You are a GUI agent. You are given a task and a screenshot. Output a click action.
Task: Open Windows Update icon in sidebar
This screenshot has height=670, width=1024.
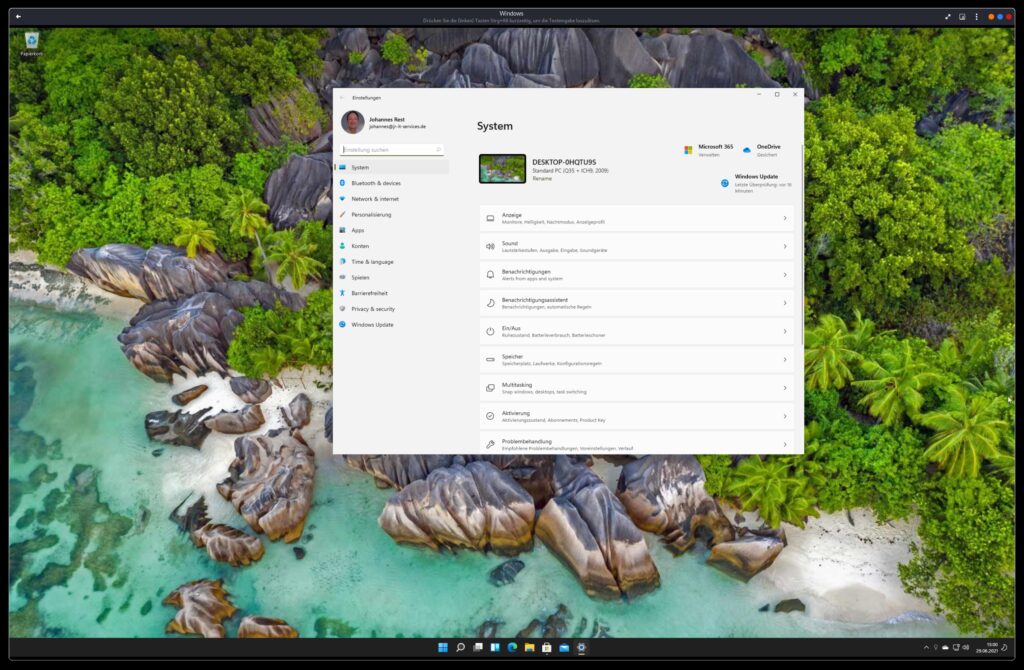pos(342,324)
